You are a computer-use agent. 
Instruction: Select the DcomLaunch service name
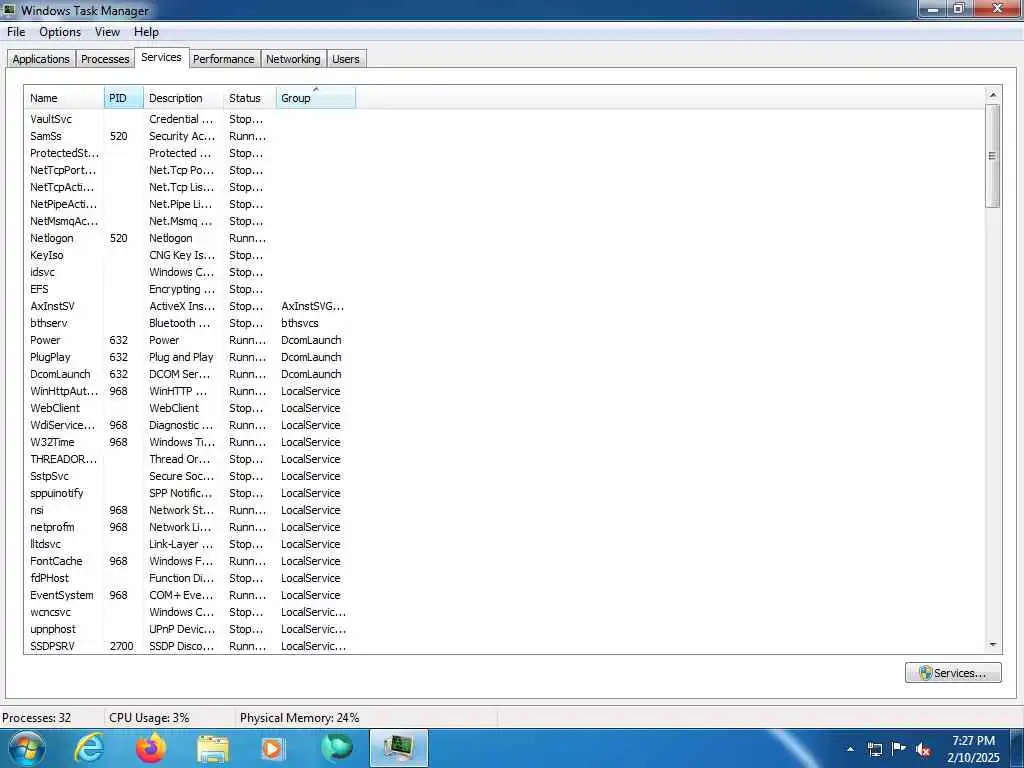(60, 374)
